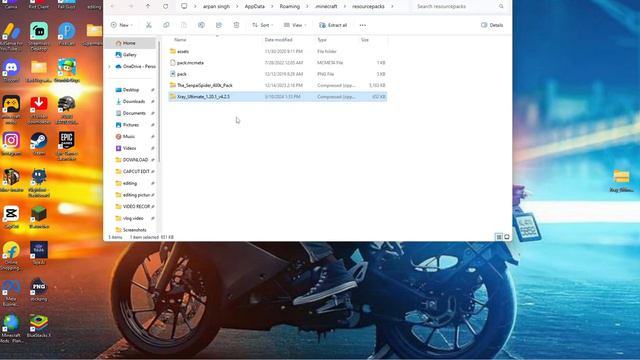Open Documents in Quick access sidebar
This screenshot has height=360, width=640.
131,113
